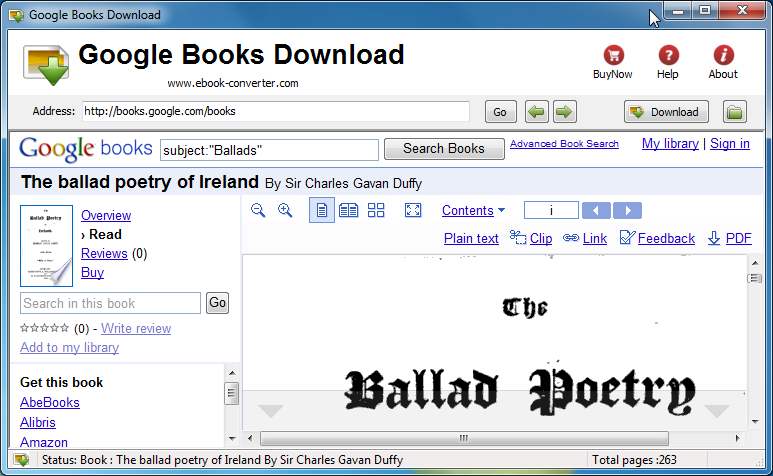Viewport: 773px width, 476px height.
Task: Open the AbeBooks seller link
Action: tap(50, 403)
